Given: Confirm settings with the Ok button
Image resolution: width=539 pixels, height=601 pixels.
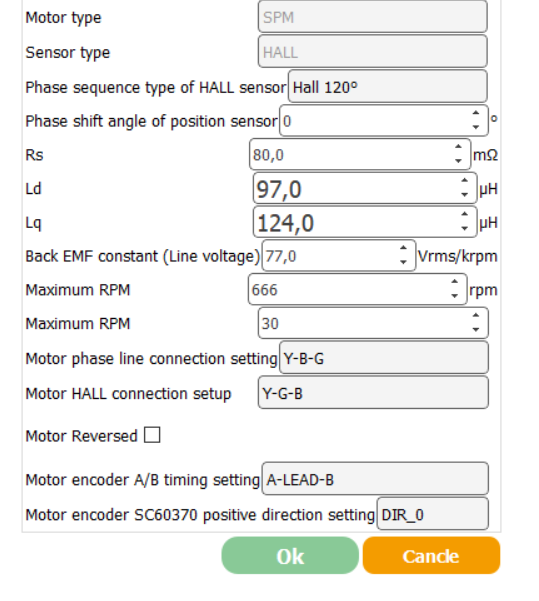Looking at the screenshot, I should (290, 555).
